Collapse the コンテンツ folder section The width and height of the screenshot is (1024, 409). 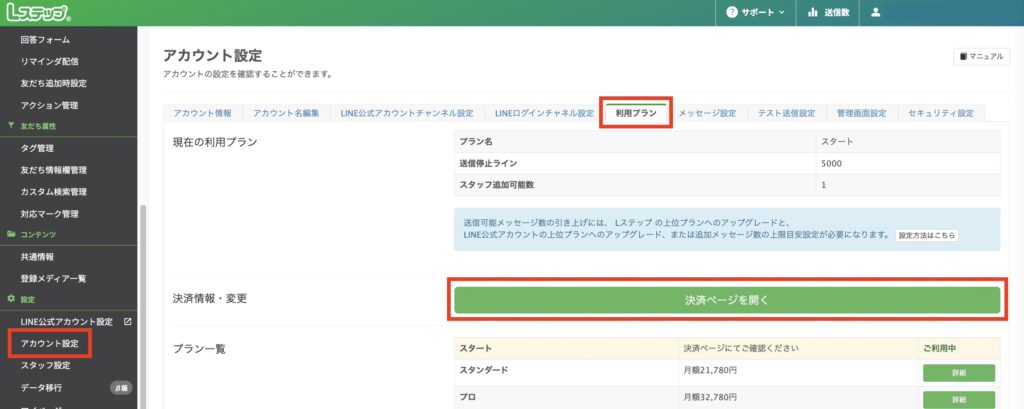click(31, 234)
